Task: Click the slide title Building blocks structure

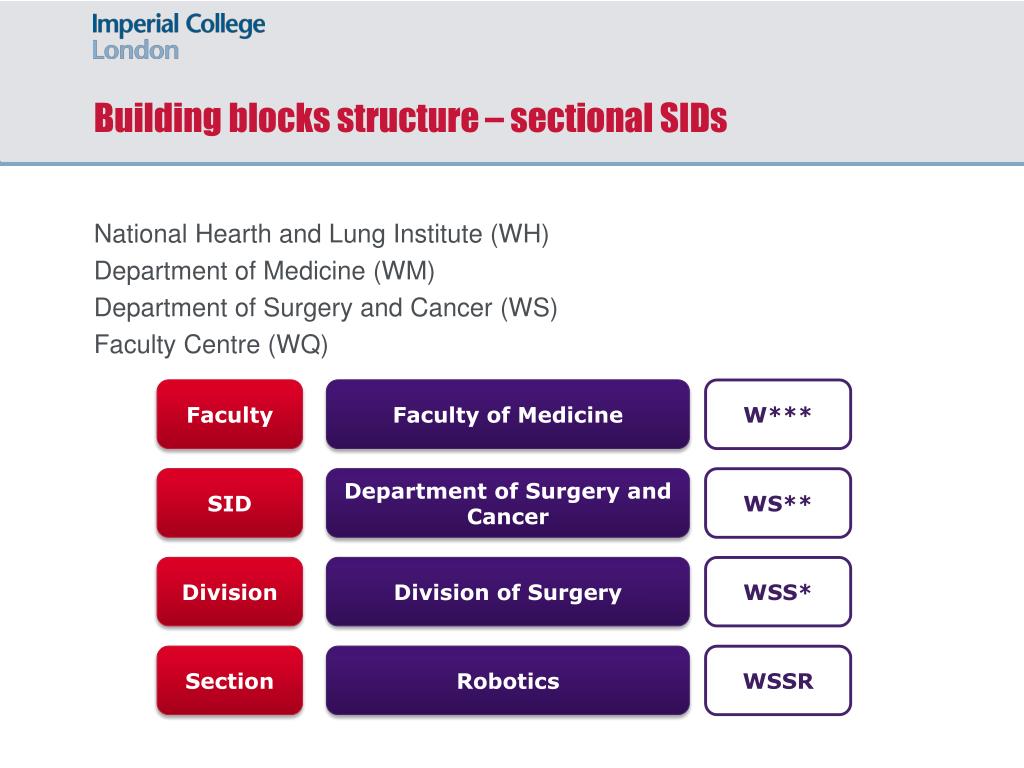Action: pyautogui.click(x=410, y=118)
